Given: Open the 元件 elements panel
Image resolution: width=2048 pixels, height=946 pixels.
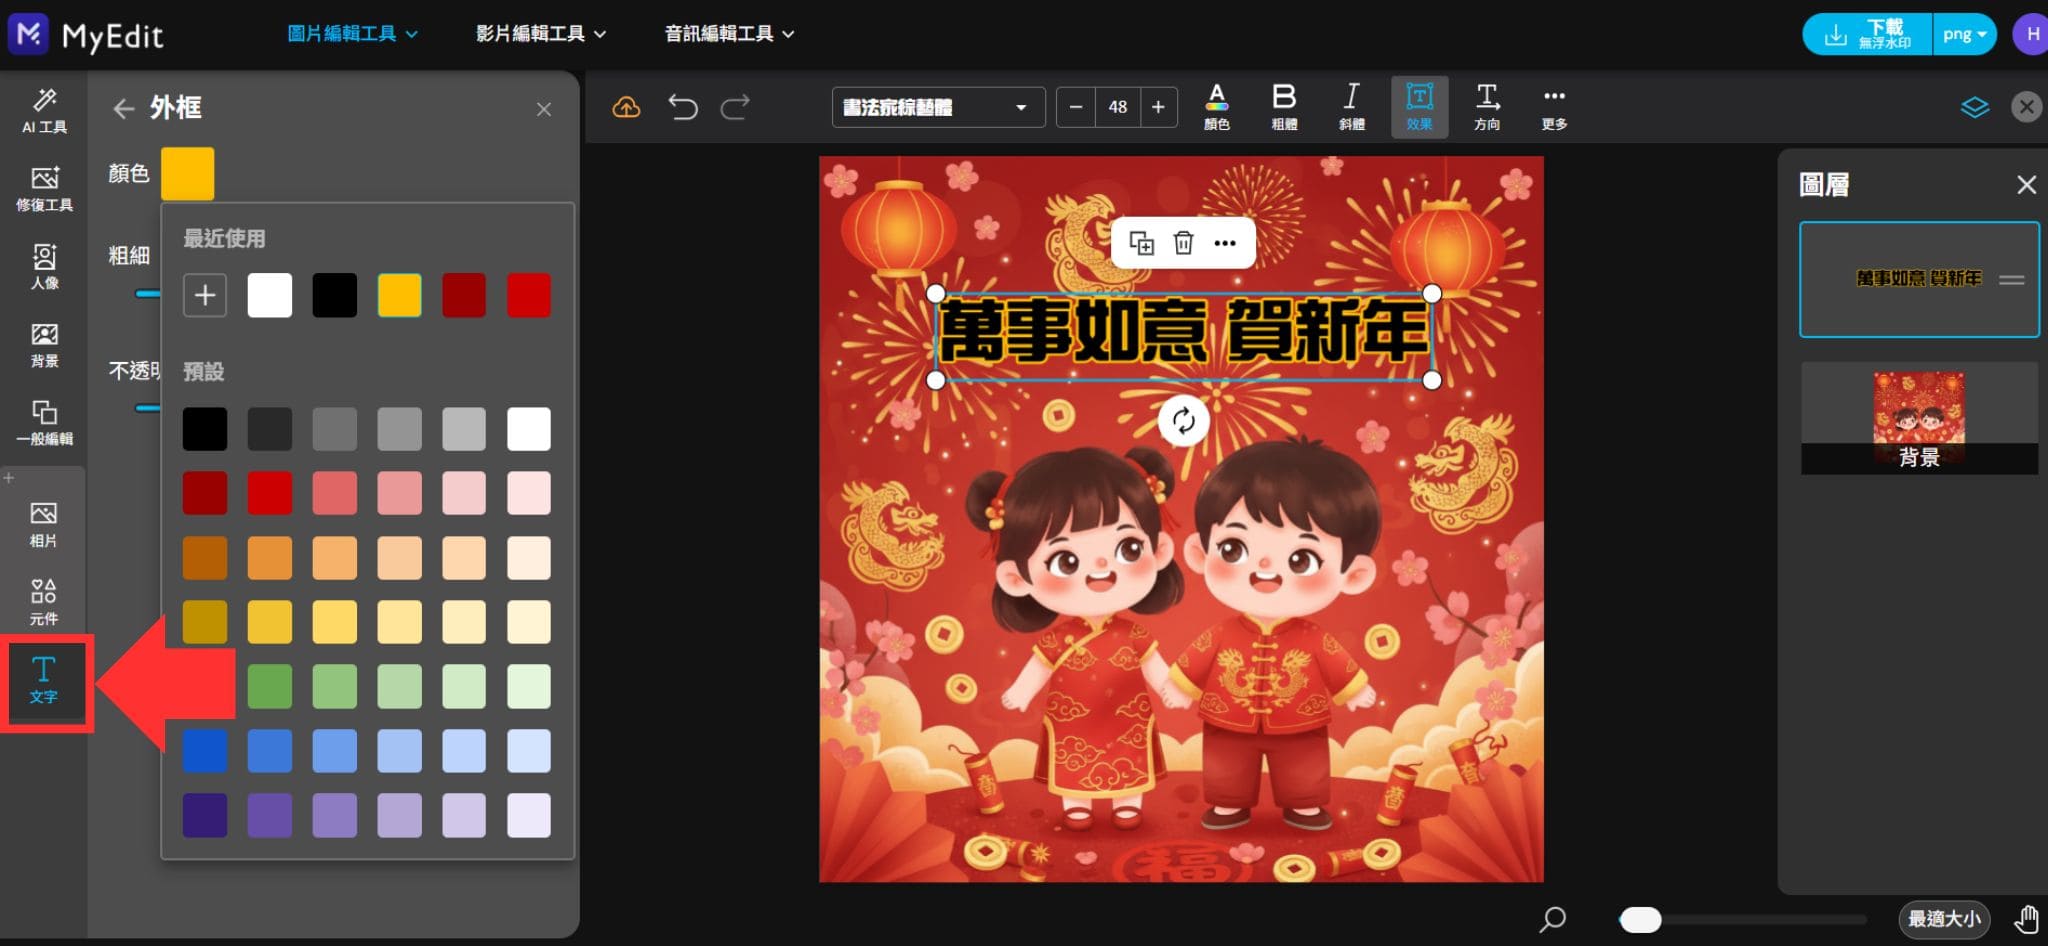Looking at the screenshot, I should pyautogui.click(x=44, y=601).
